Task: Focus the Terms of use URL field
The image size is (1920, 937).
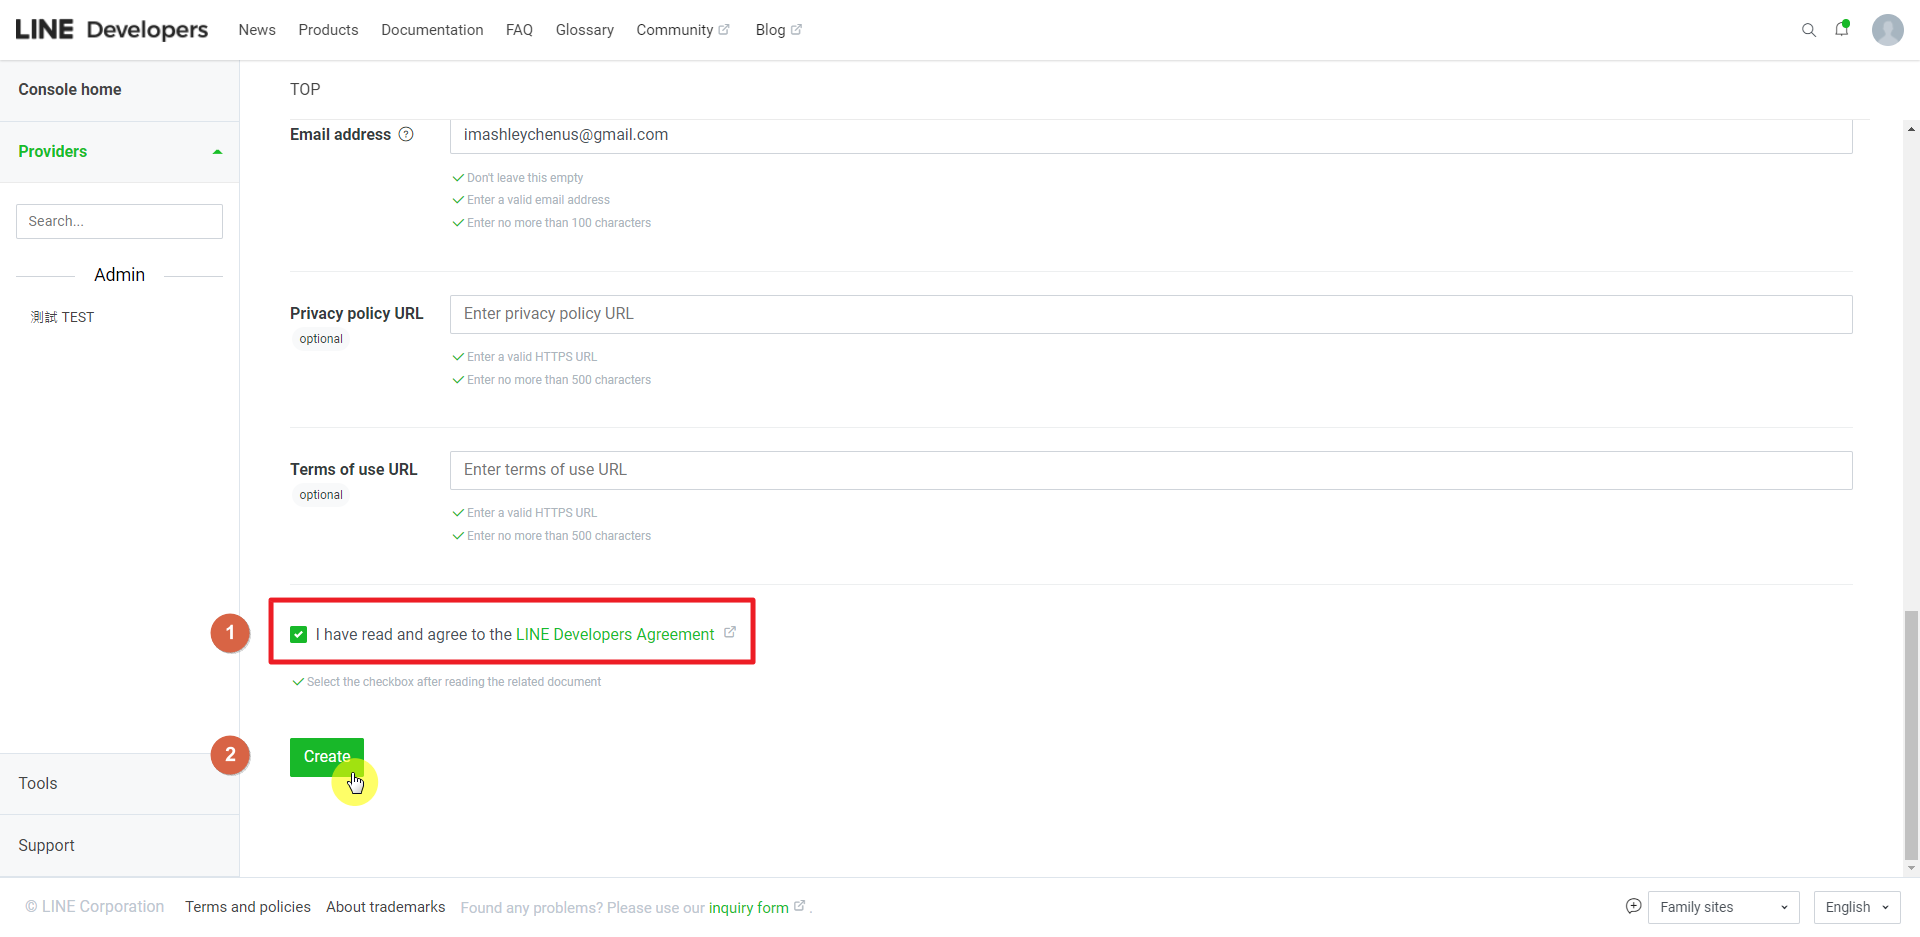Action: (x=1150, y=470)
